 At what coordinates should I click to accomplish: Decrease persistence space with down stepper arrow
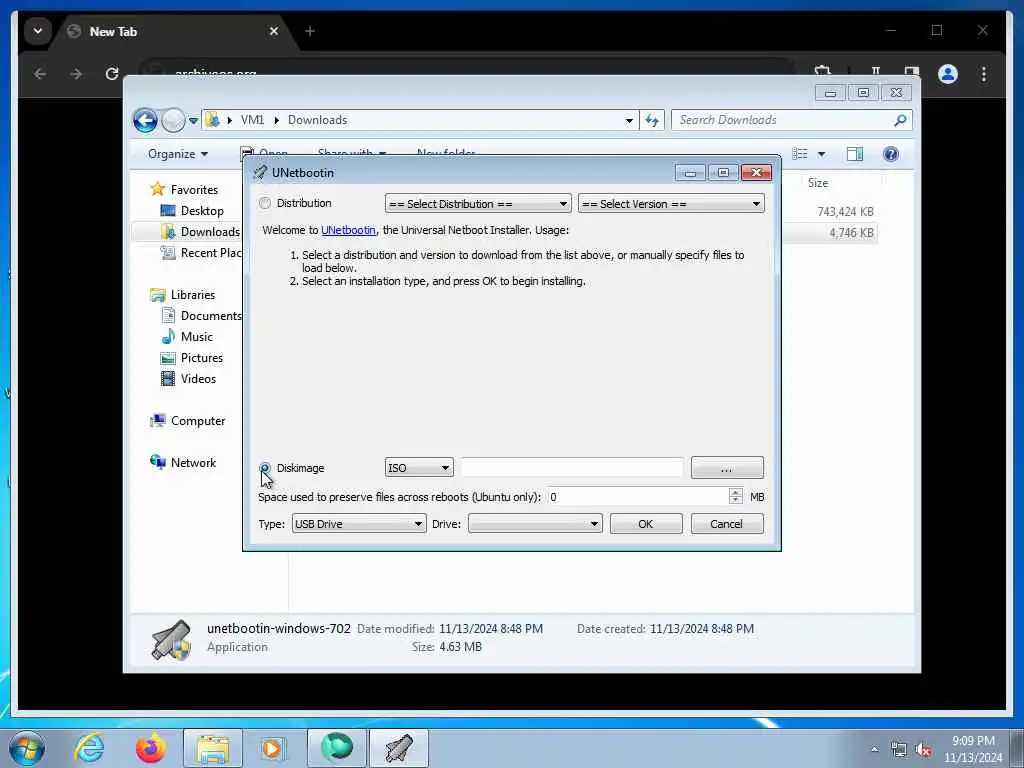[735, 502]
